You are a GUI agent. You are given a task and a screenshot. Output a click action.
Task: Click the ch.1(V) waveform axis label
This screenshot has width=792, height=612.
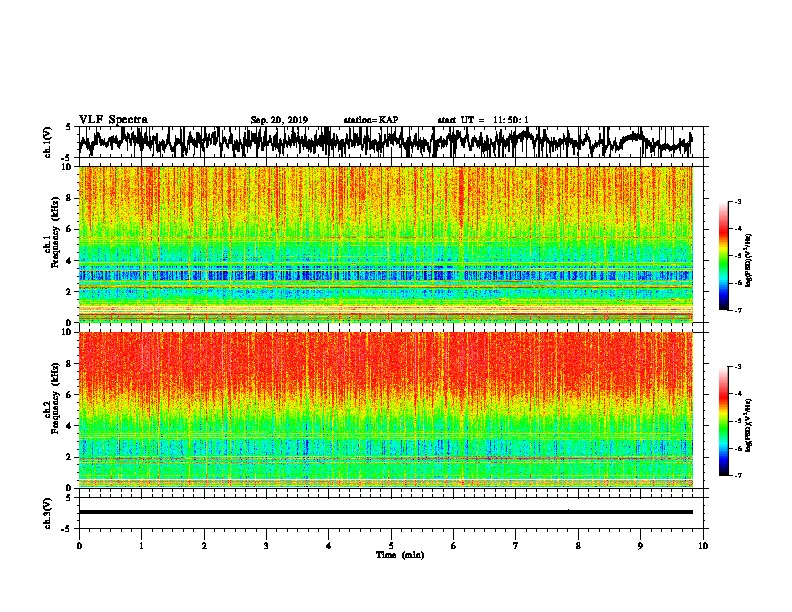click(x=48, y=142)
